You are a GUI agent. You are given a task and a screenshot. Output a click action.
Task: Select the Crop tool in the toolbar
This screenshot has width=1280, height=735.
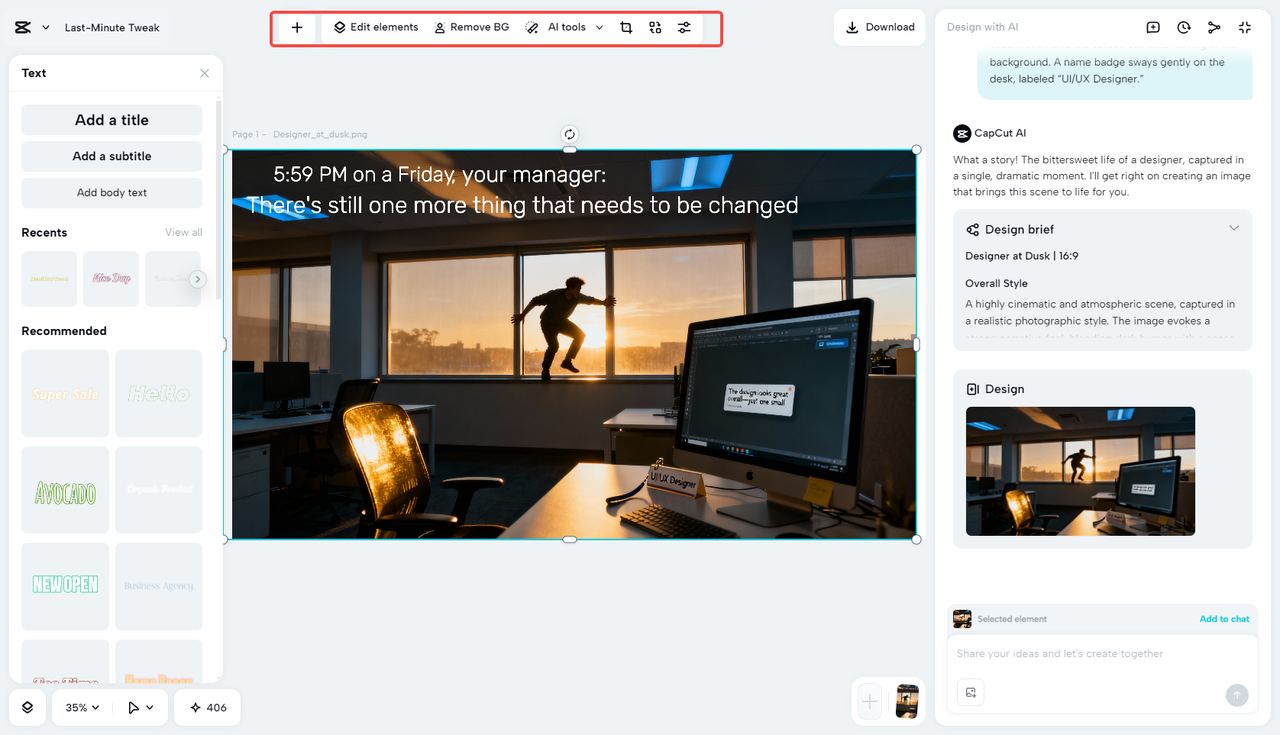tap(627, 27)
